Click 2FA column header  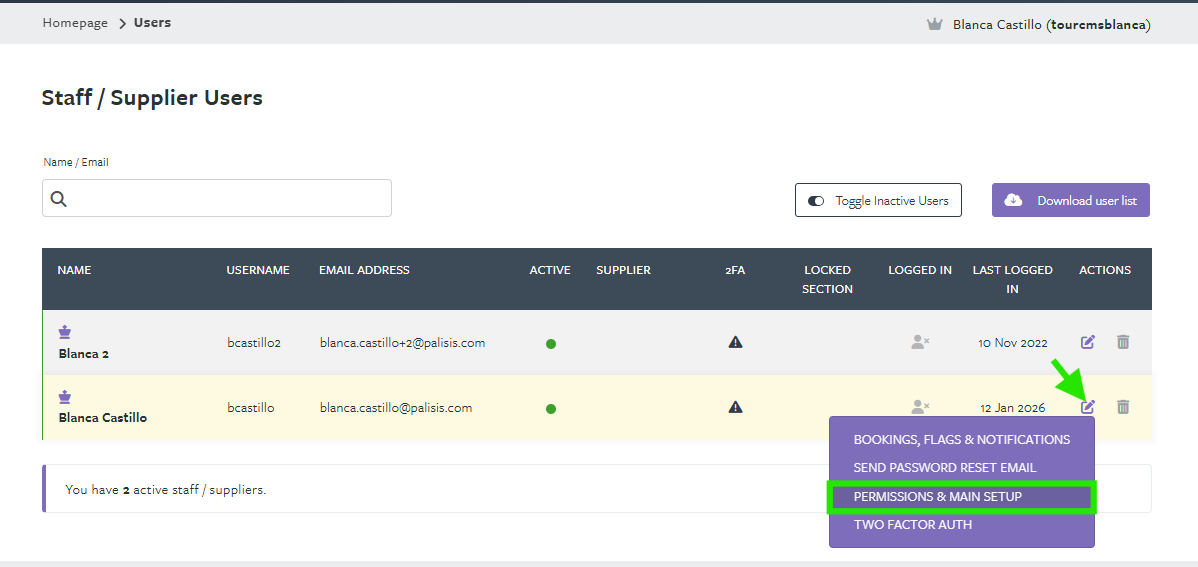click(735, 270)
